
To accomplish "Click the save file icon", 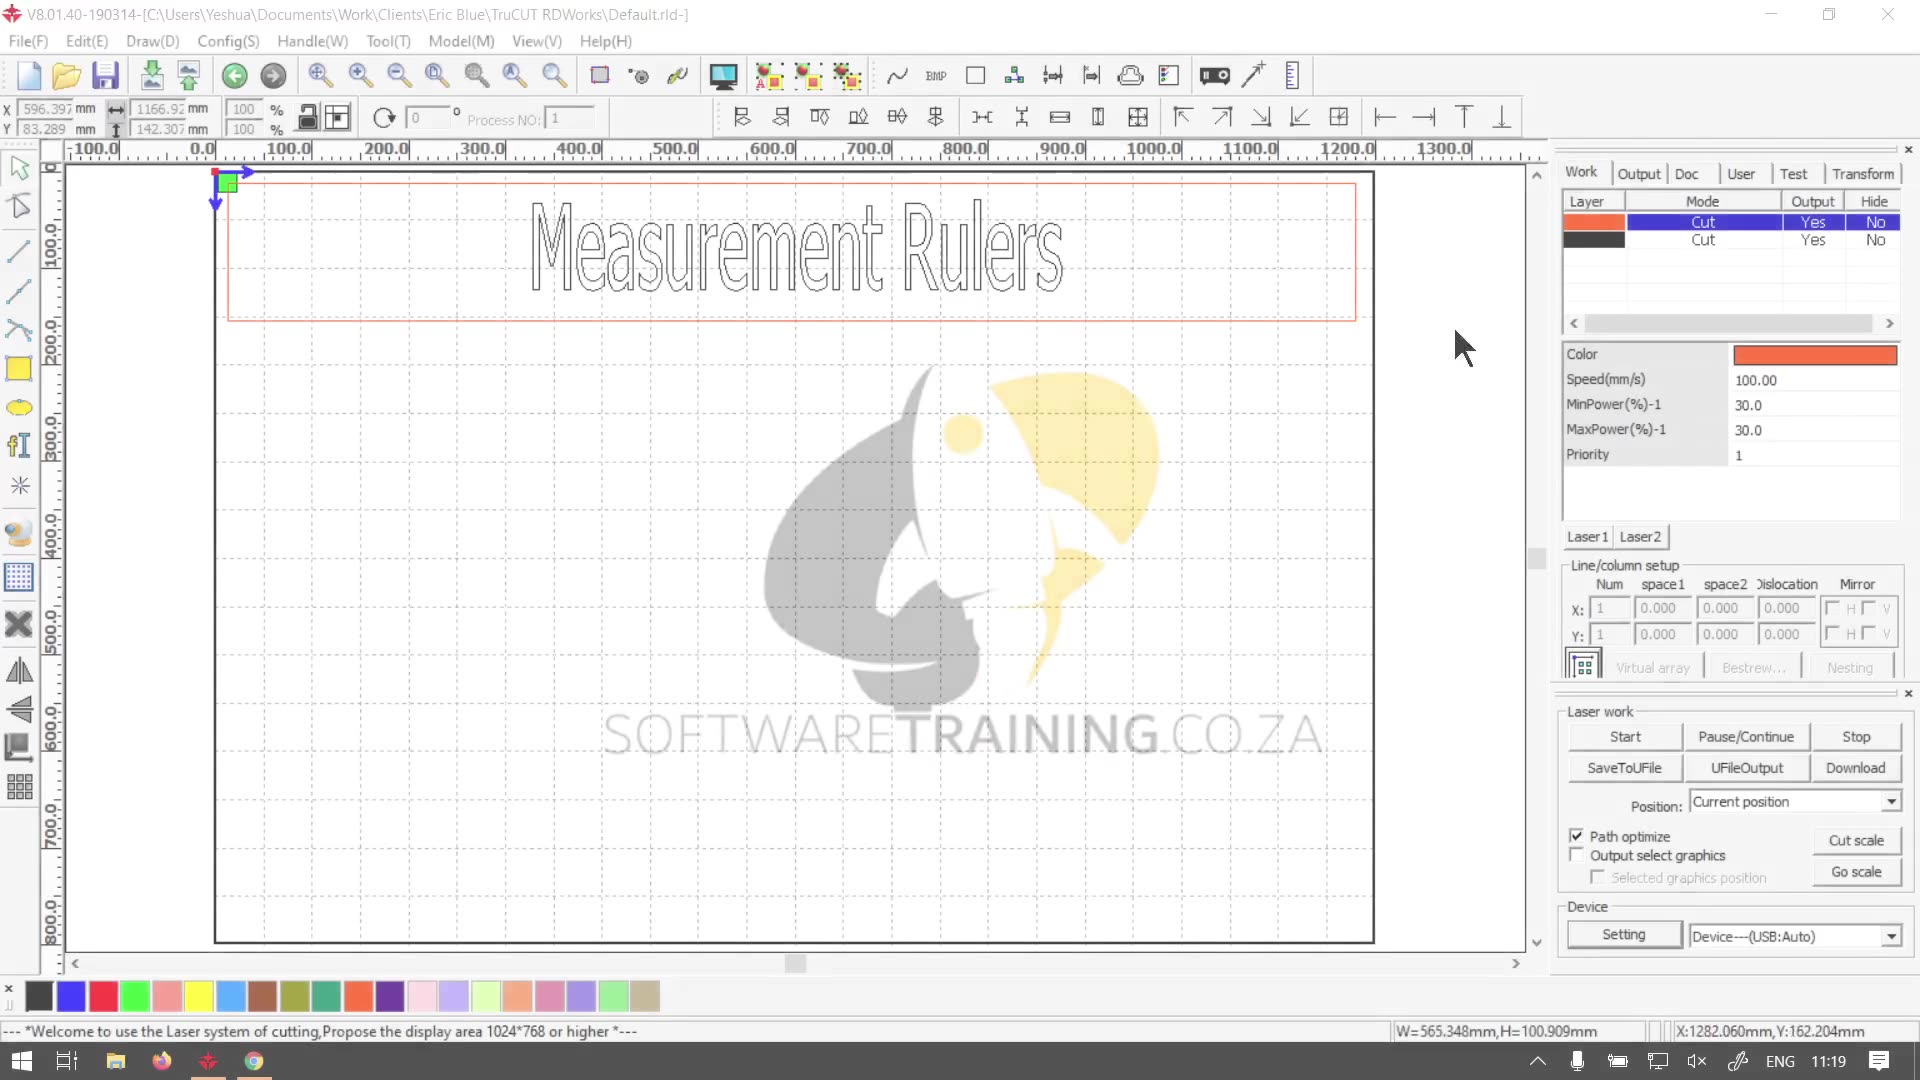I will coord(105,76).
